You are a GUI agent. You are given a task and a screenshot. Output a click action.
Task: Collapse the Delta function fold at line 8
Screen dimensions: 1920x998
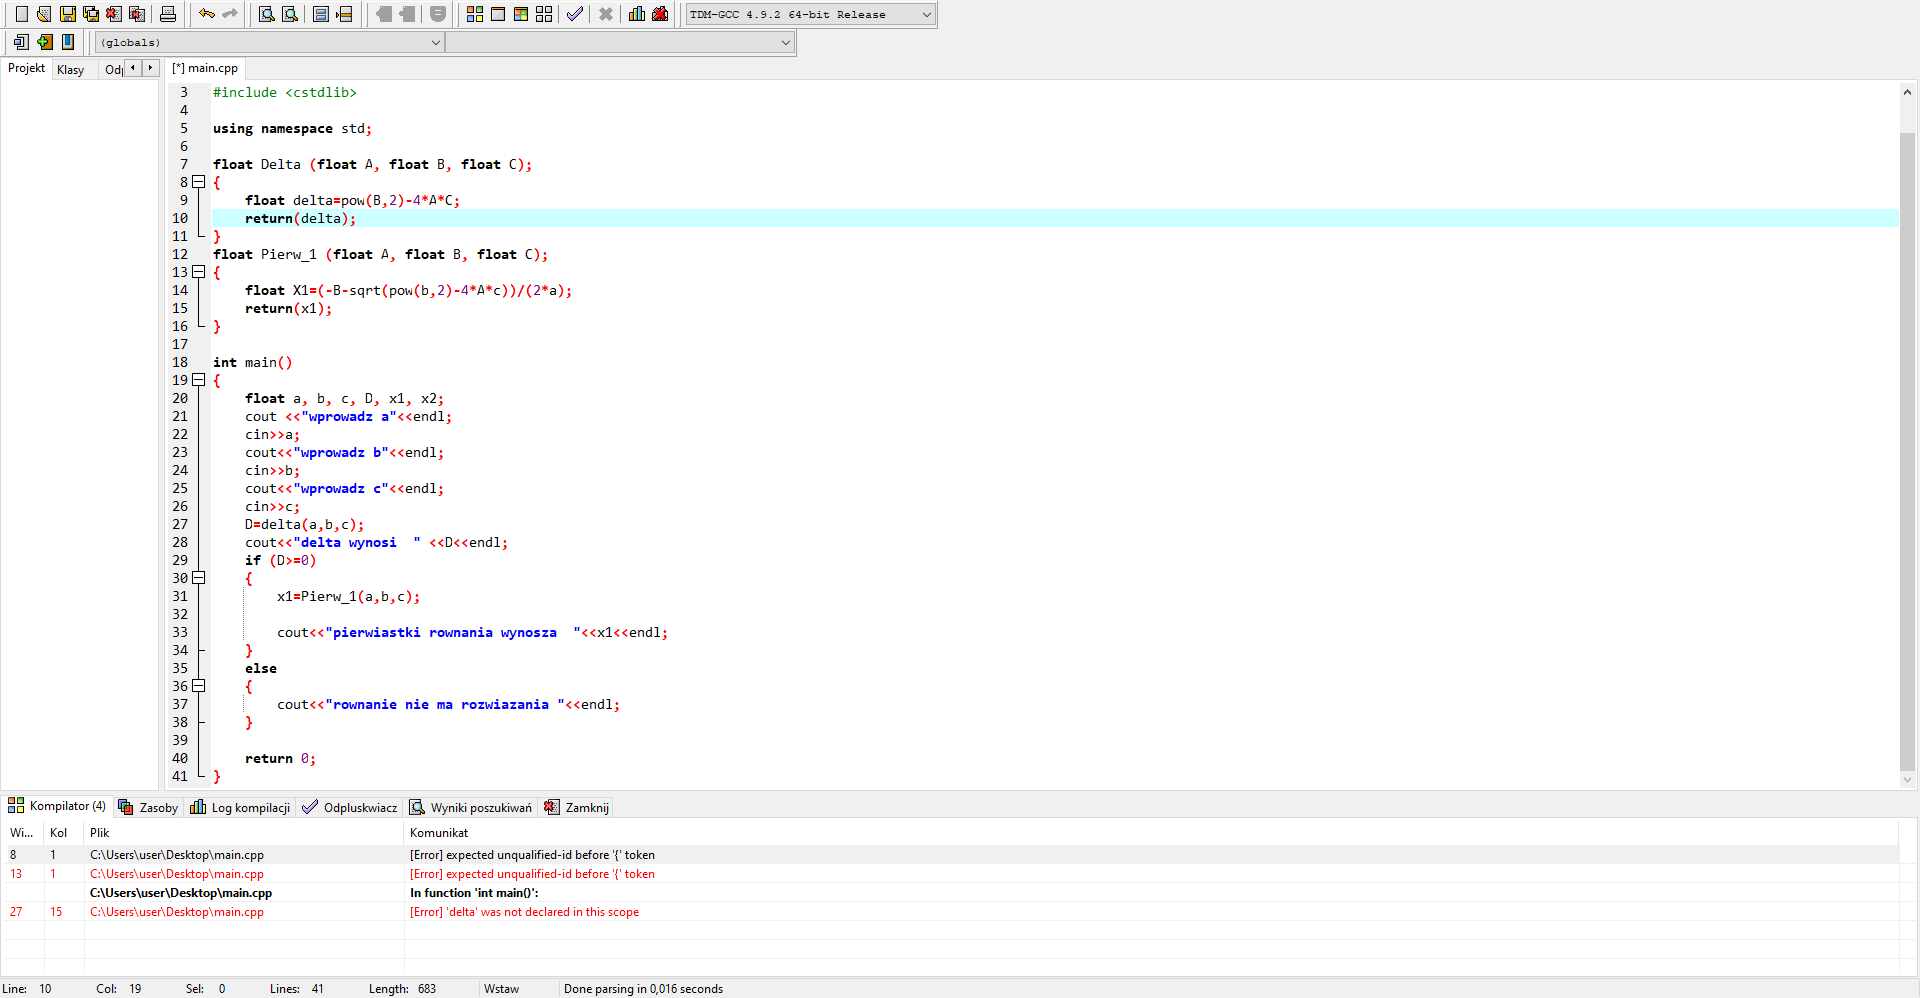click(199, 182)
